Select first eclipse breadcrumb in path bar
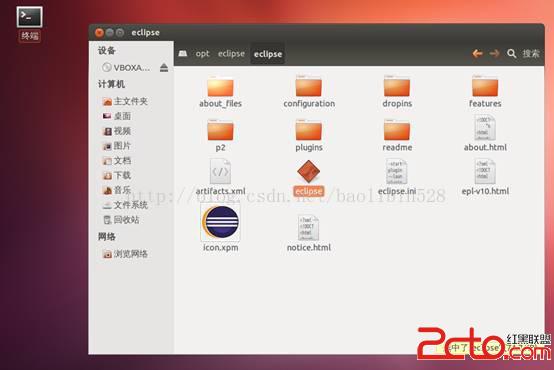Screen dimensions: 554x370 coord(231,54)
